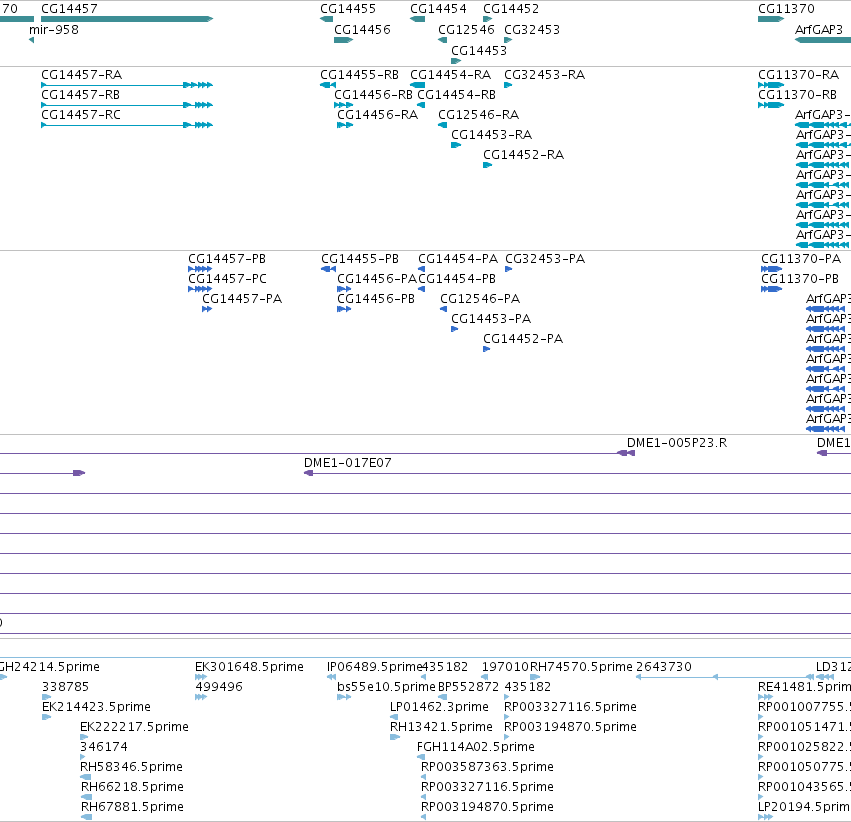
Task: Select transcript CG14457-RB
Action: (x=80, y=94)
